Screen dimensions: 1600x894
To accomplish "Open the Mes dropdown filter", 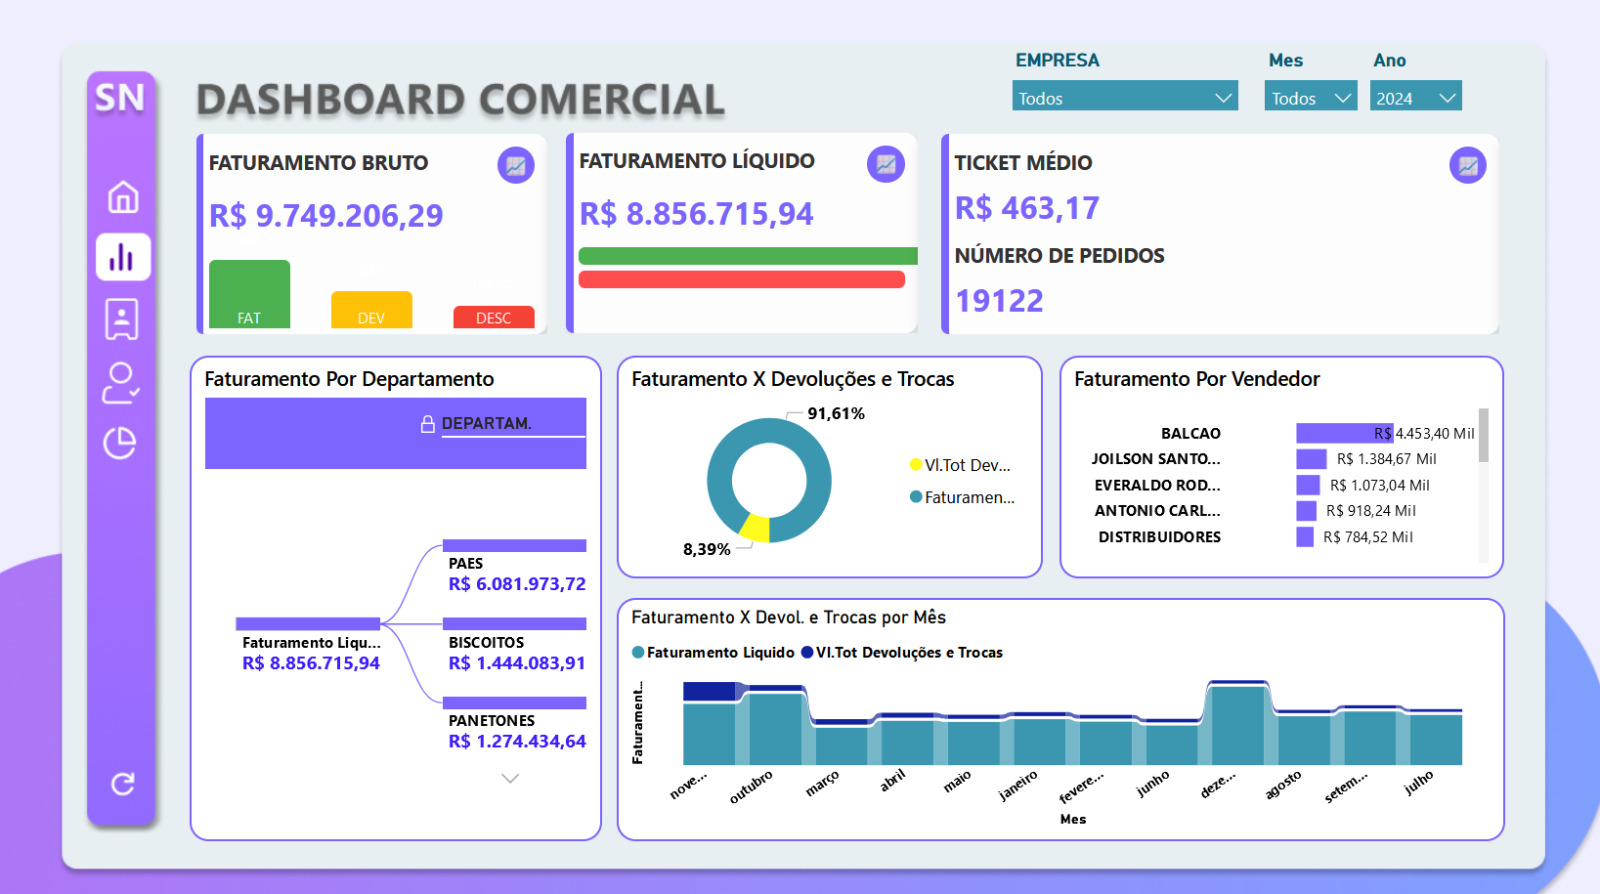I will click(1310, 98).
